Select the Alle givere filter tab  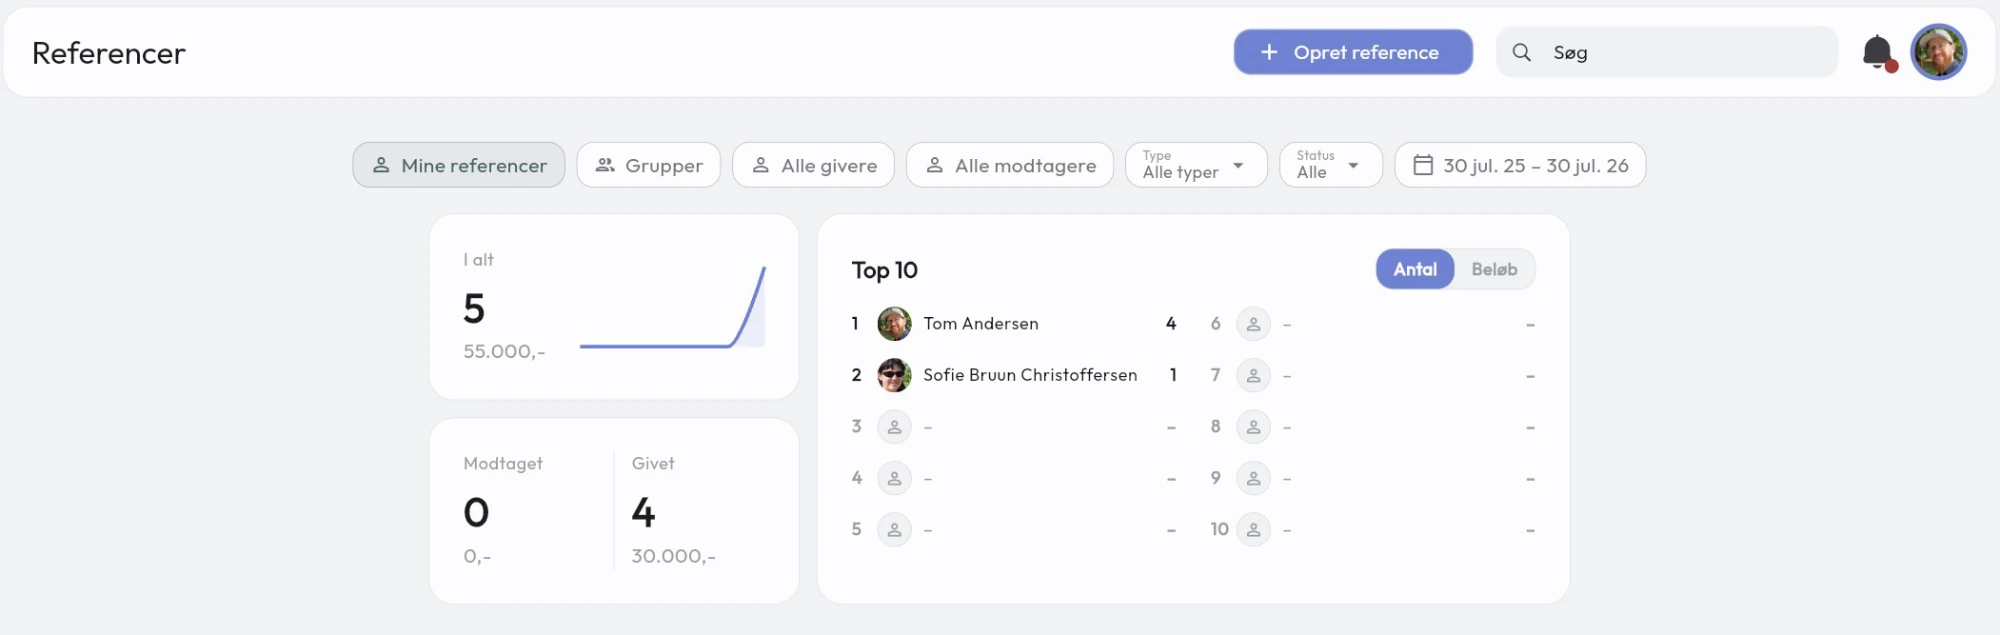814,165
